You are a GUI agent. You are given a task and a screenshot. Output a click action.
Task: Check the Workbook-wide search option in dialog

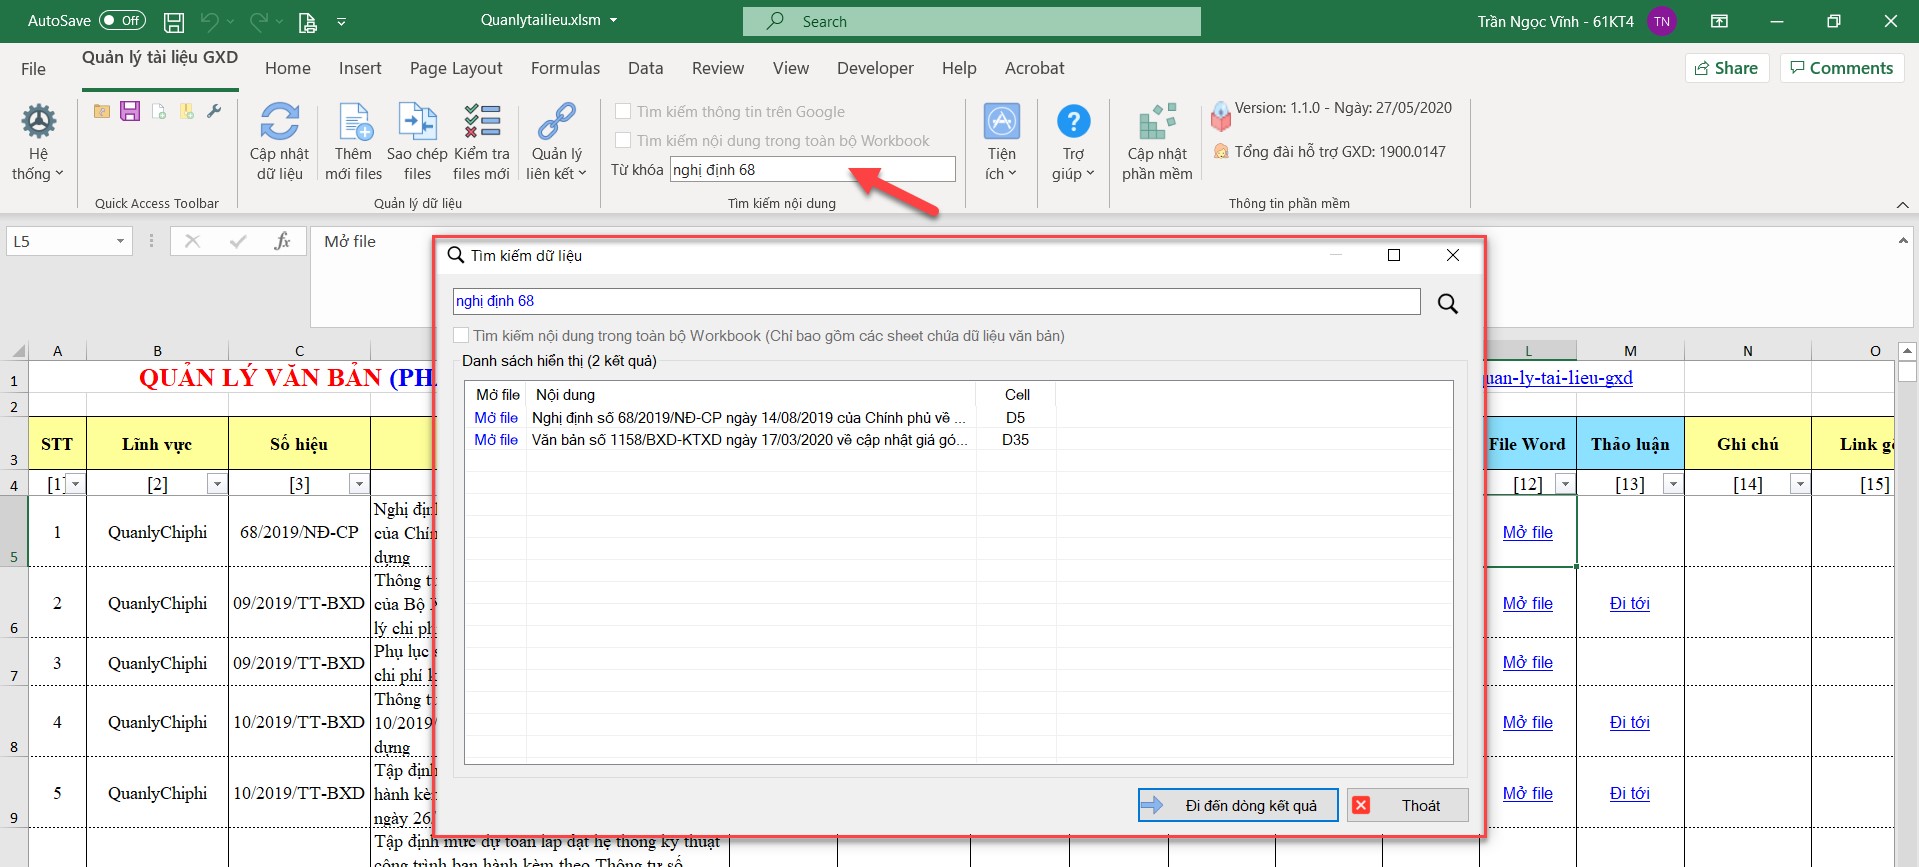[461, 336]
